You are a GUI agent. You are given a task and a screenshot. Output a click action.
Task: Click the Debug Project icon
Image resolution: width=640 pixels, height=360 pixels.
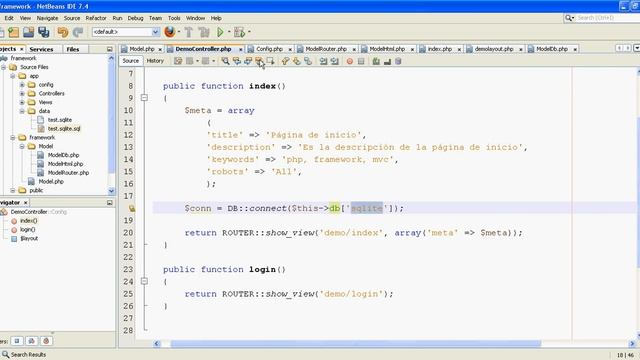coord(239,32)
